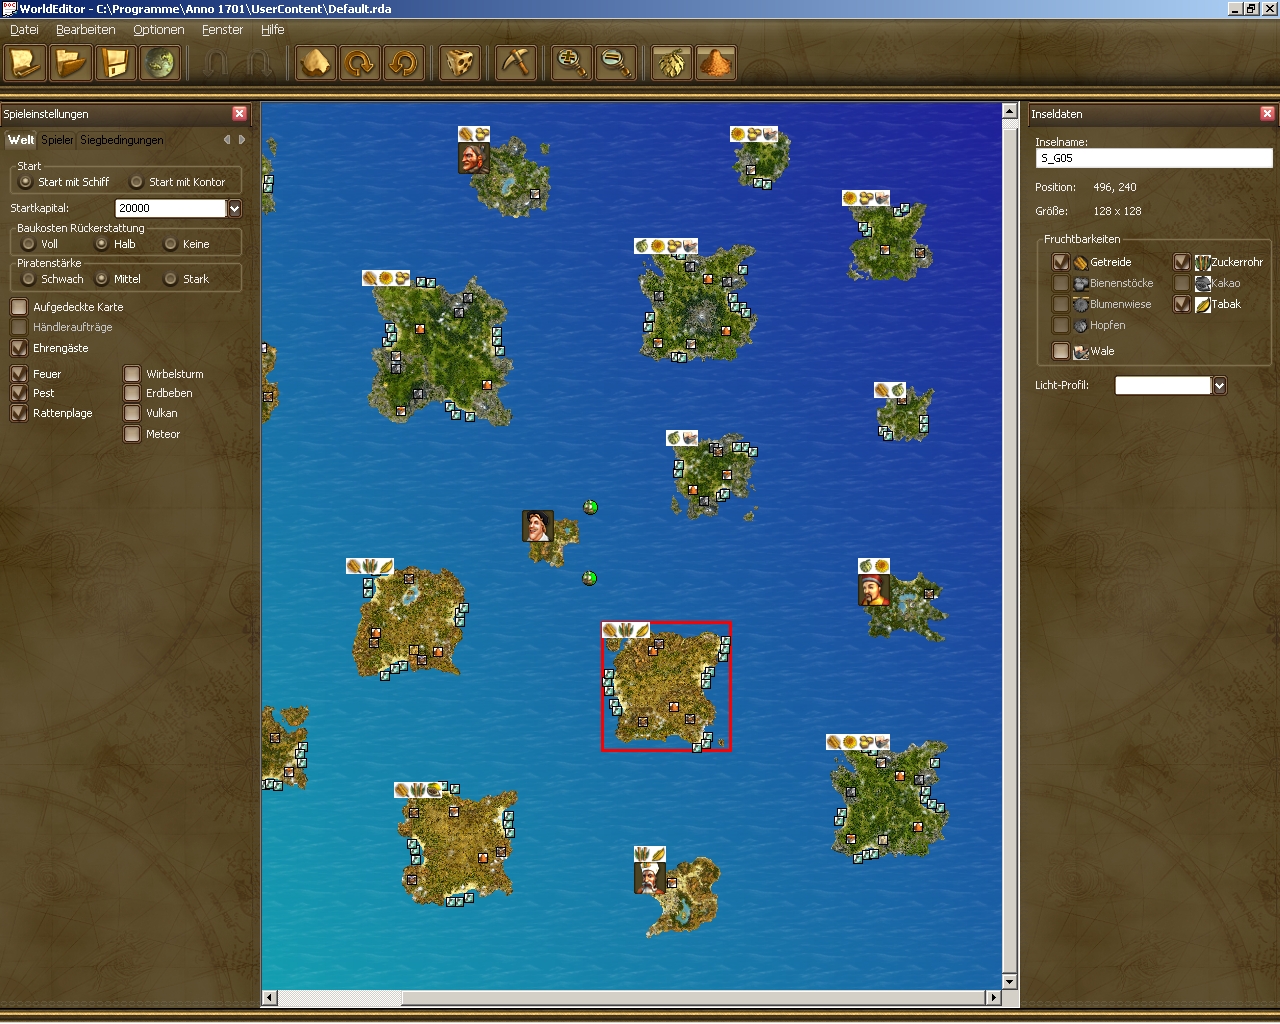Rotate island clockwise using toolbar arrow
This screenshot has height=1024, width=1280.
click(359, 63)
